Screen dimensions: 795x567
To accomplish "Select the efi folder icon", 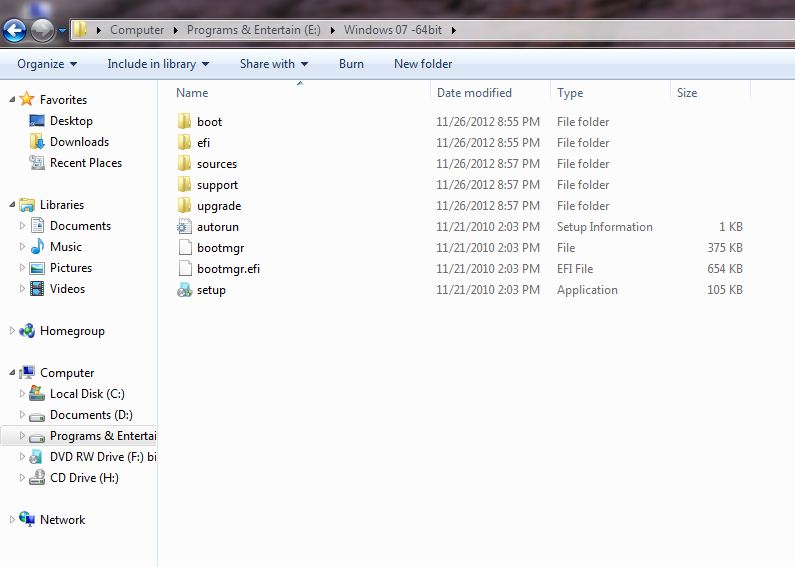I will (185, 142).
